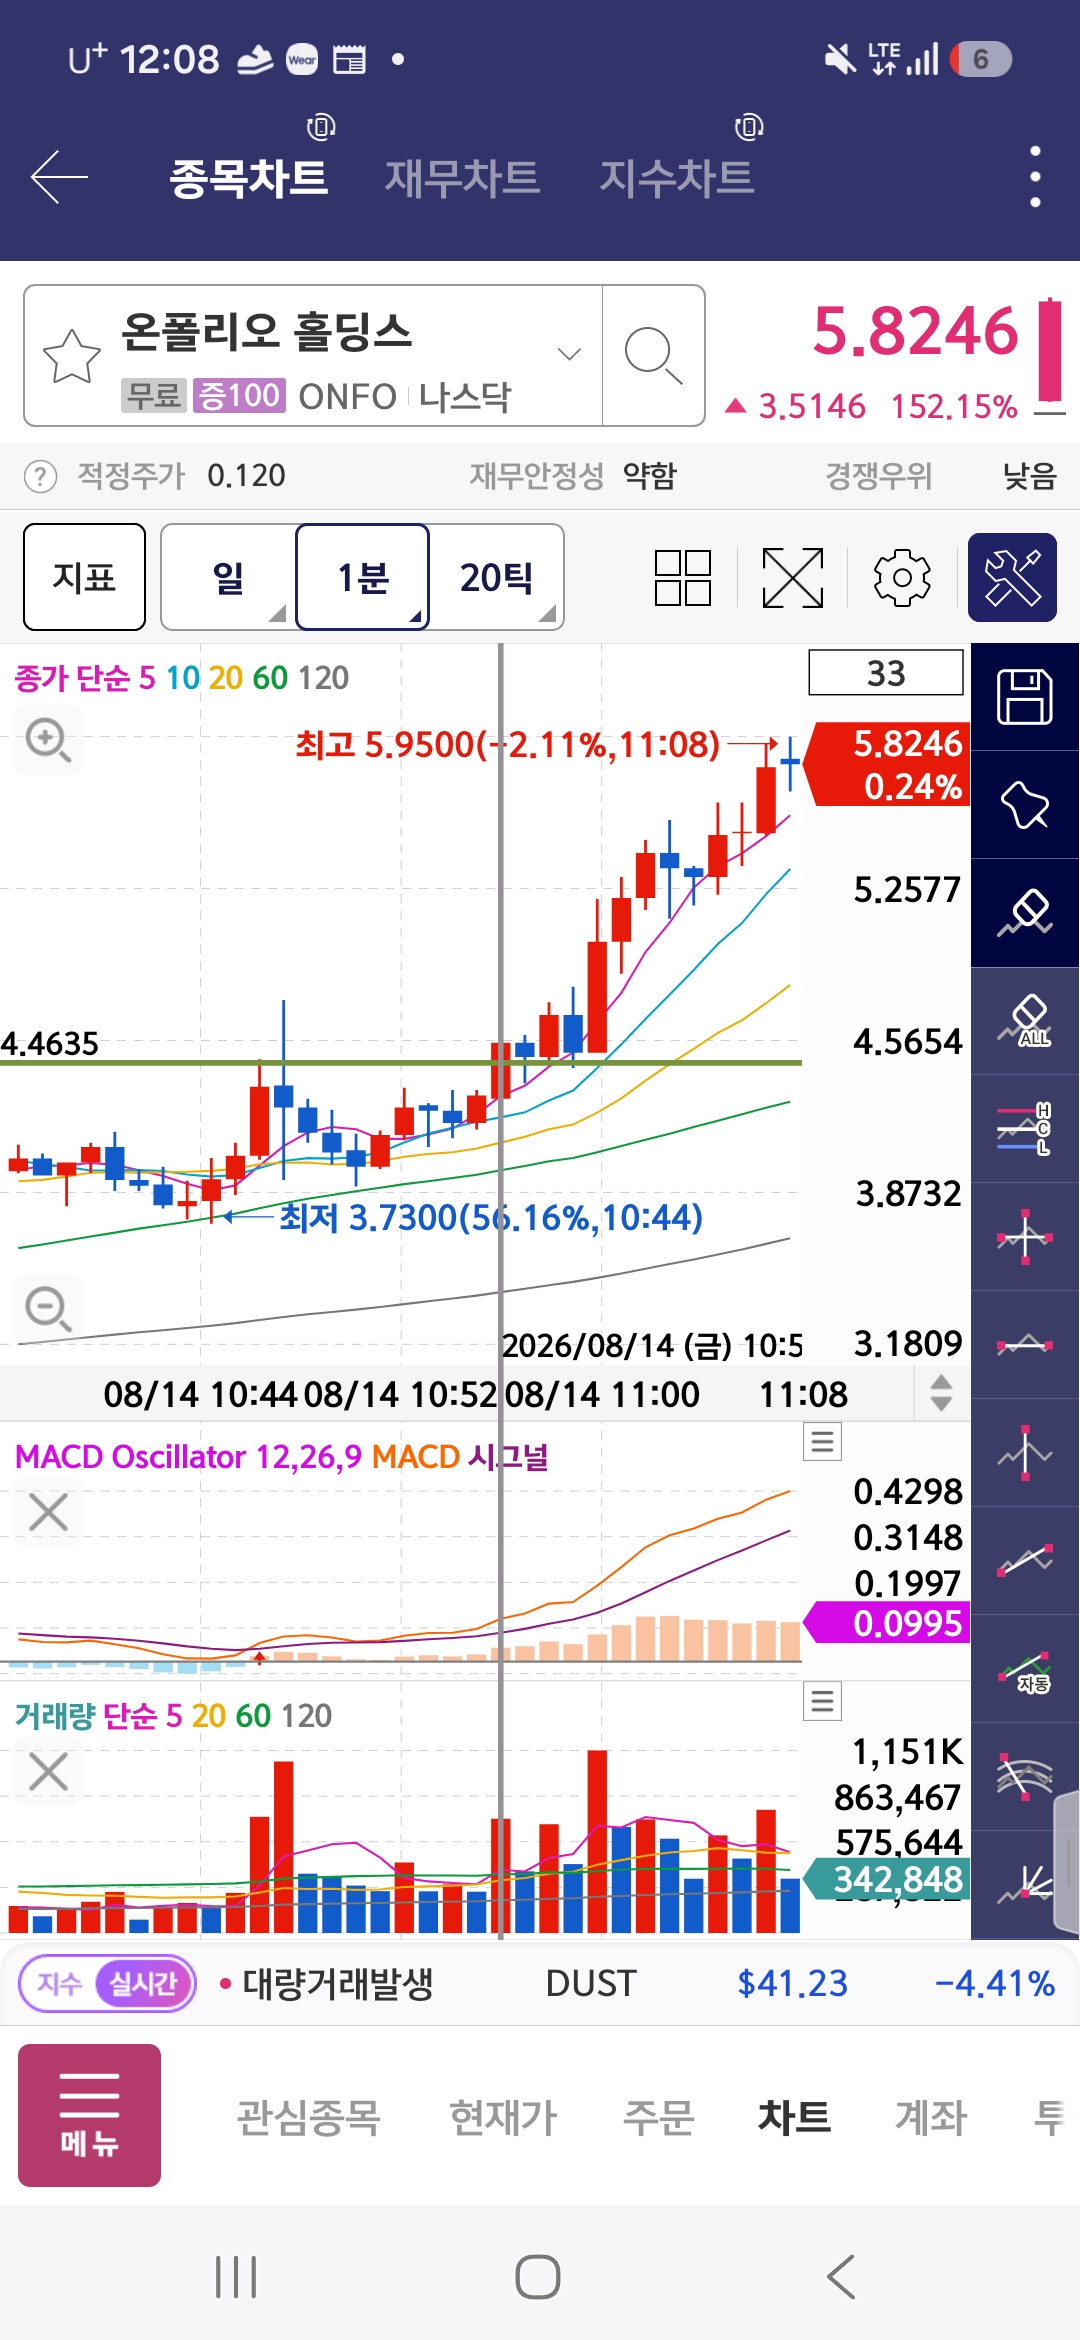Select the 20틱 period dropdown
1080x2340 pixels.
point(497,577)
